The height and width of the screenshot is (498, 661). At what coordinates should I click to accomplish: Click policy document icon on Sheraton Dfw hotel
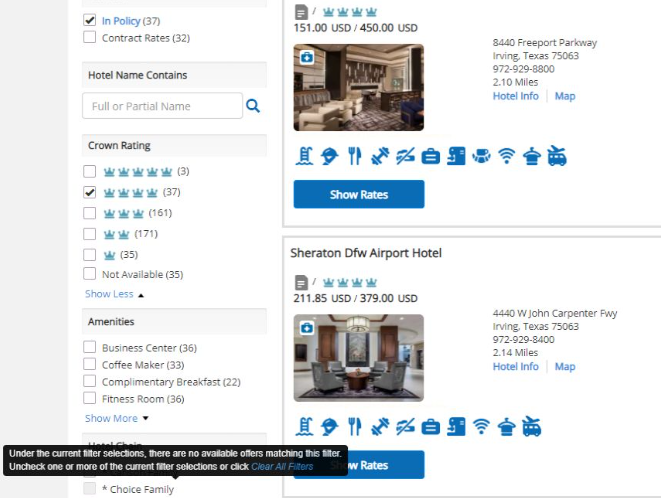click(x=301, y=283)
